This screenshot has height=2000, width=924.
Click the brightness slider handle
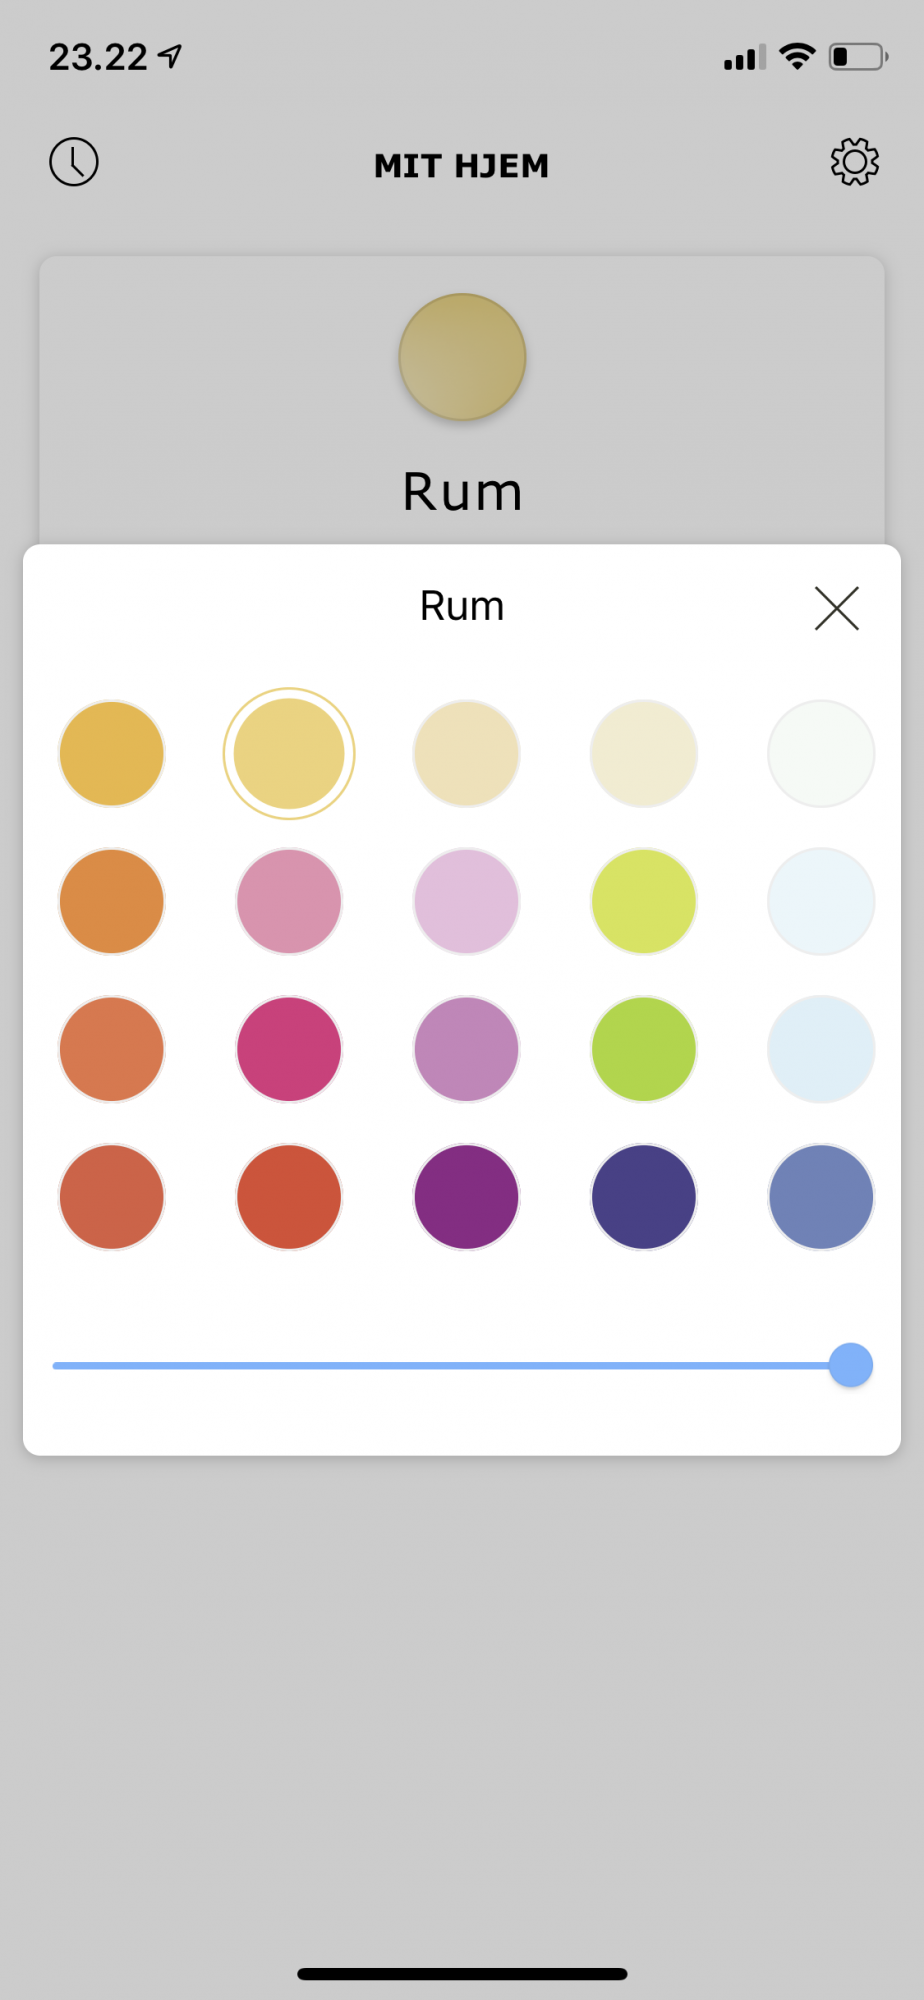(x=851, y=1365)
